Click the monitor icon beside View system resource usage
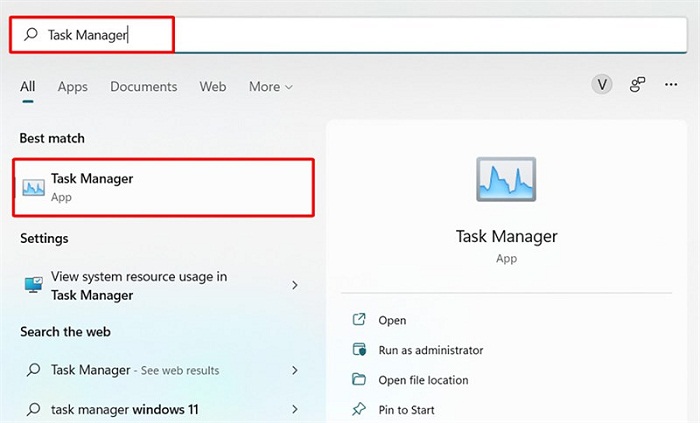This screenshot has width=700, height=423. click(33, 285)
